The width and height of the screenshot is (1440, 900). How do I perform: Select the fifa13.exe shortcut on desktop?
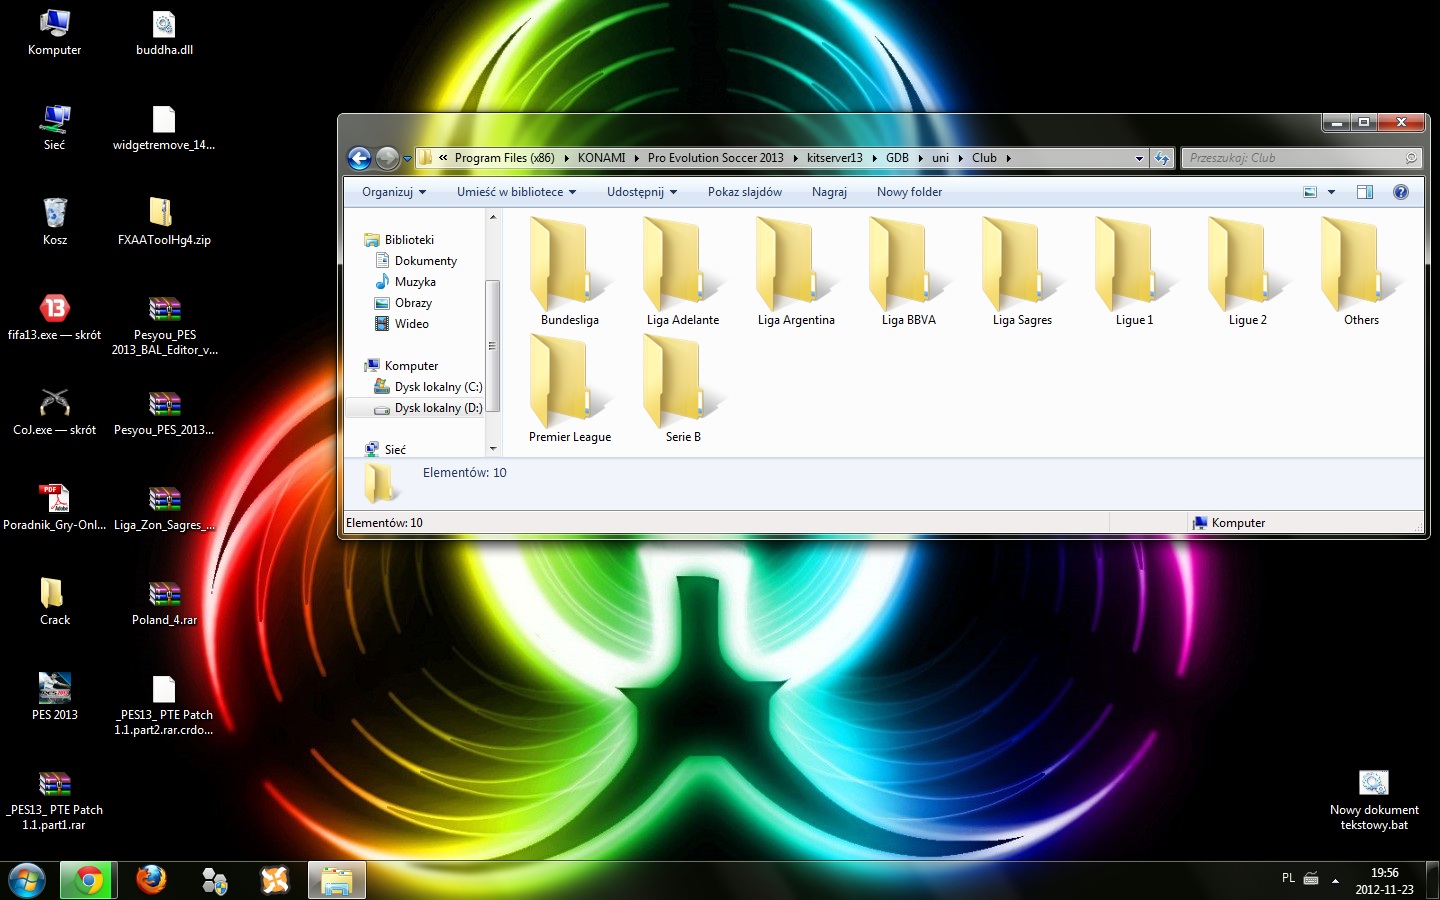click(55, 316)
